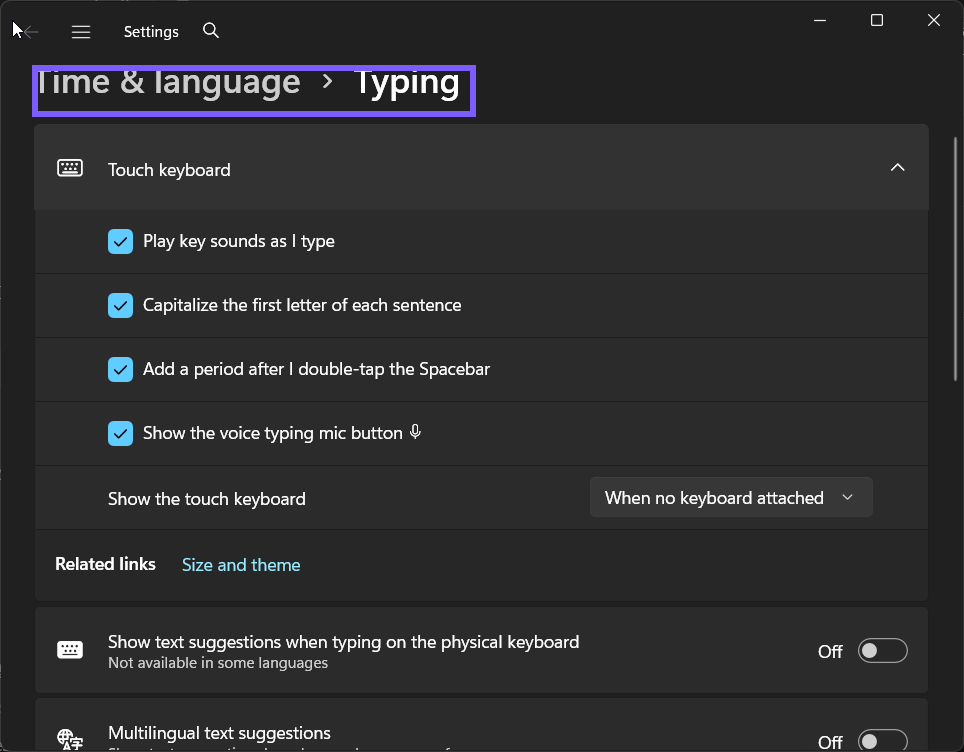Open When no keyboard attached dropdown
Viewport: 964px width, 752px height.
(x=731, y=497)
